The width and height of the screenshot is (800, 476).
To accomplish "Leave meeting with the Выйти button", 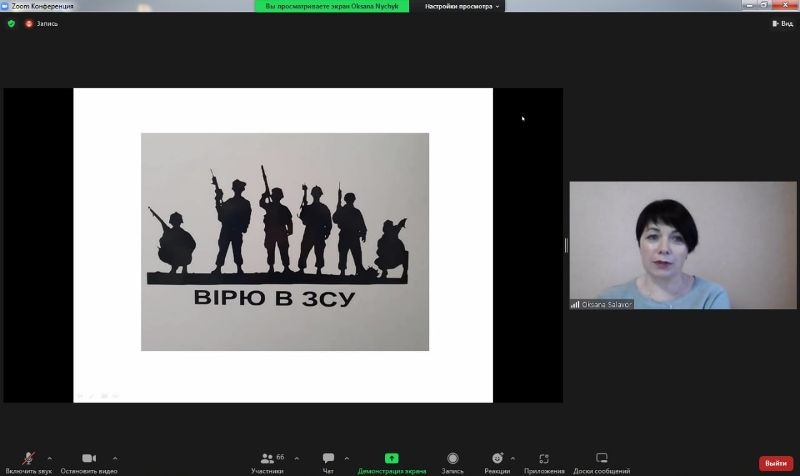I will [x=776, y=463].
